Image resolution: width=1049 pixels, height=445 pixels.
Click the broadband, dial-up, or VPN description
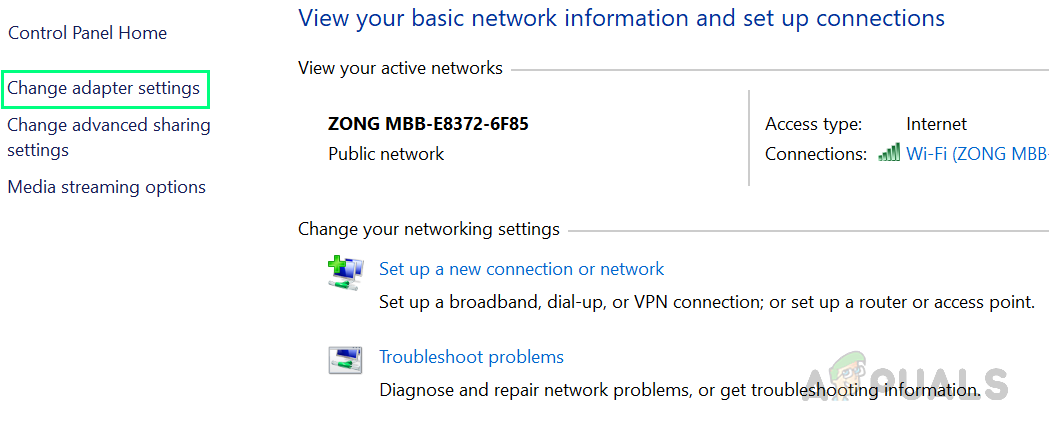point(706,301)
